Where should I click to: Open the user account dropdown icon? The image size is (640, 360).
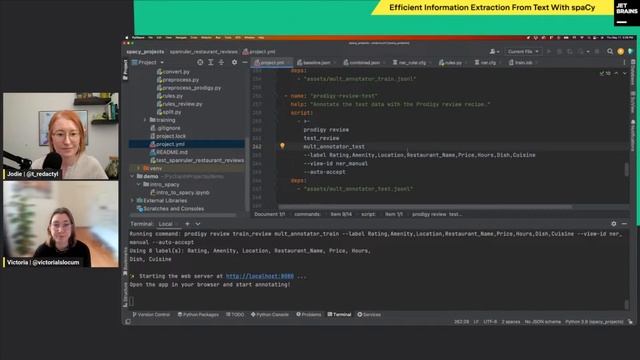click(494, 51)
